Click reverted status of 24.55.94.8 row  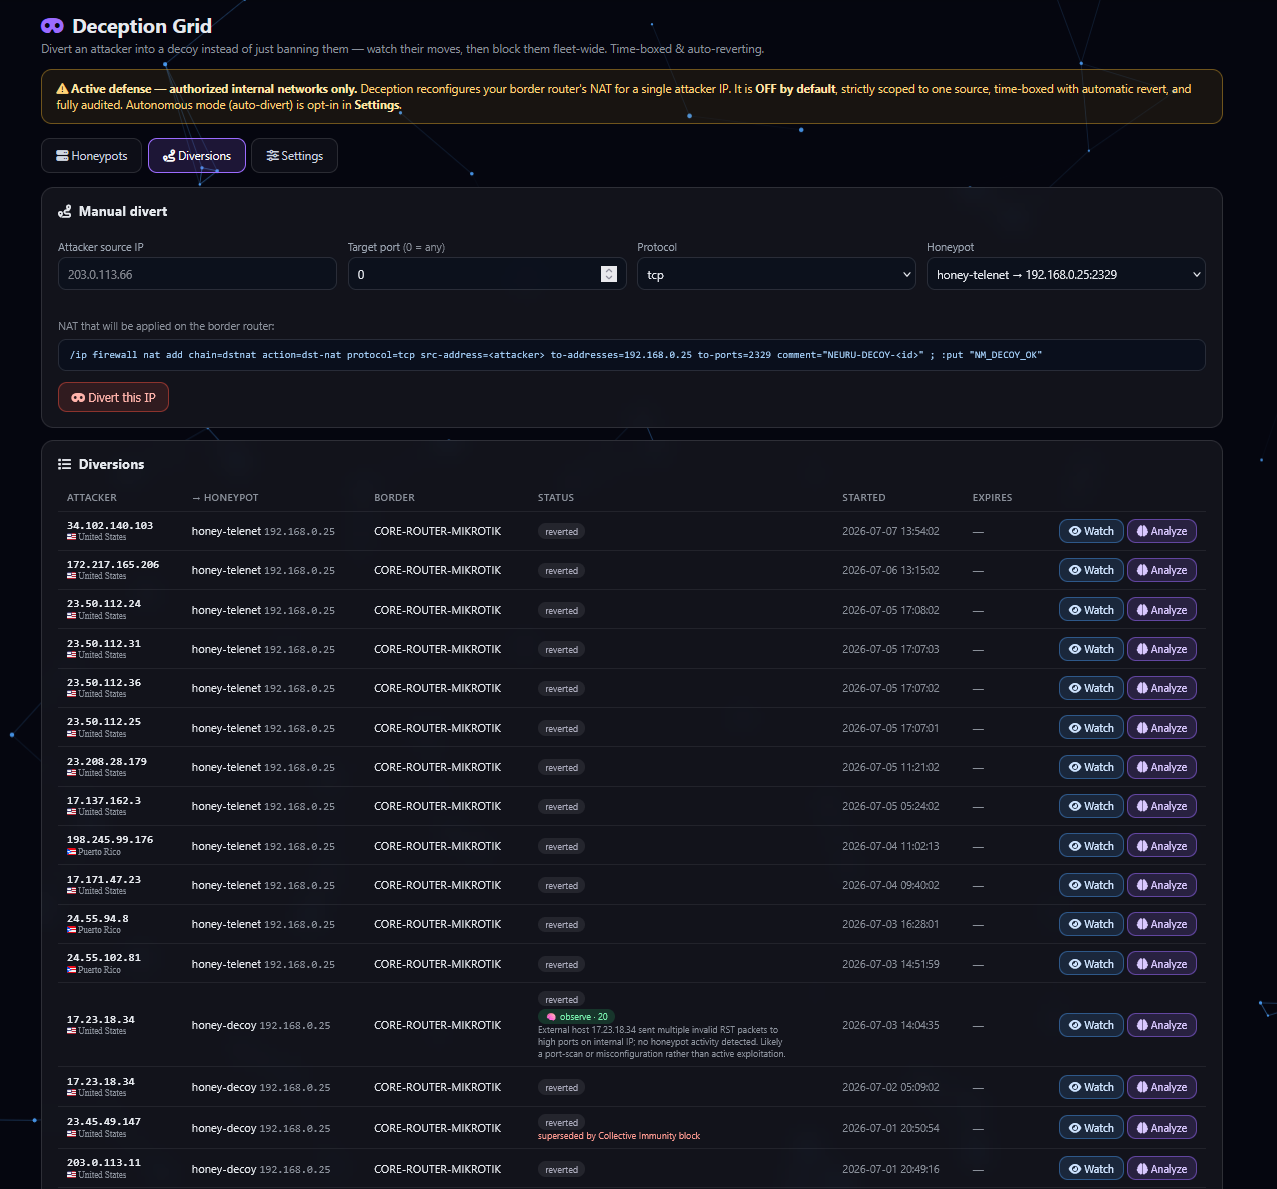pyautogui.click(x=561, y=925)
